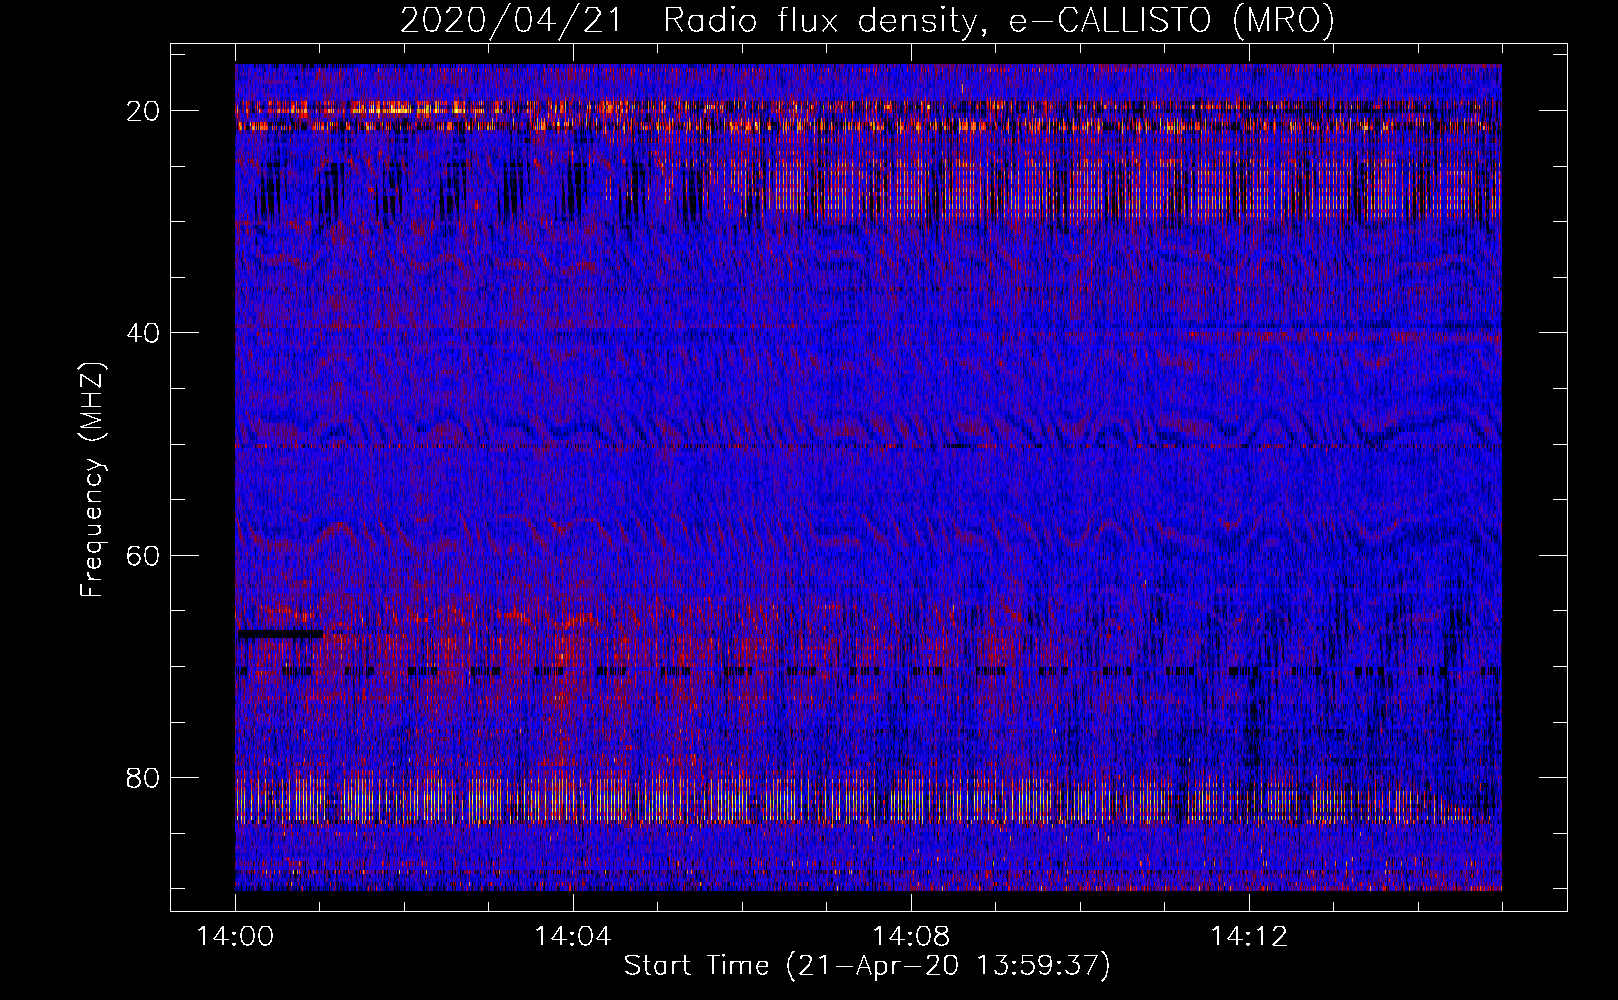Click the 40 MHz frequency tick label
This screenshot has height=1000, width=1618.
(144, 333)
